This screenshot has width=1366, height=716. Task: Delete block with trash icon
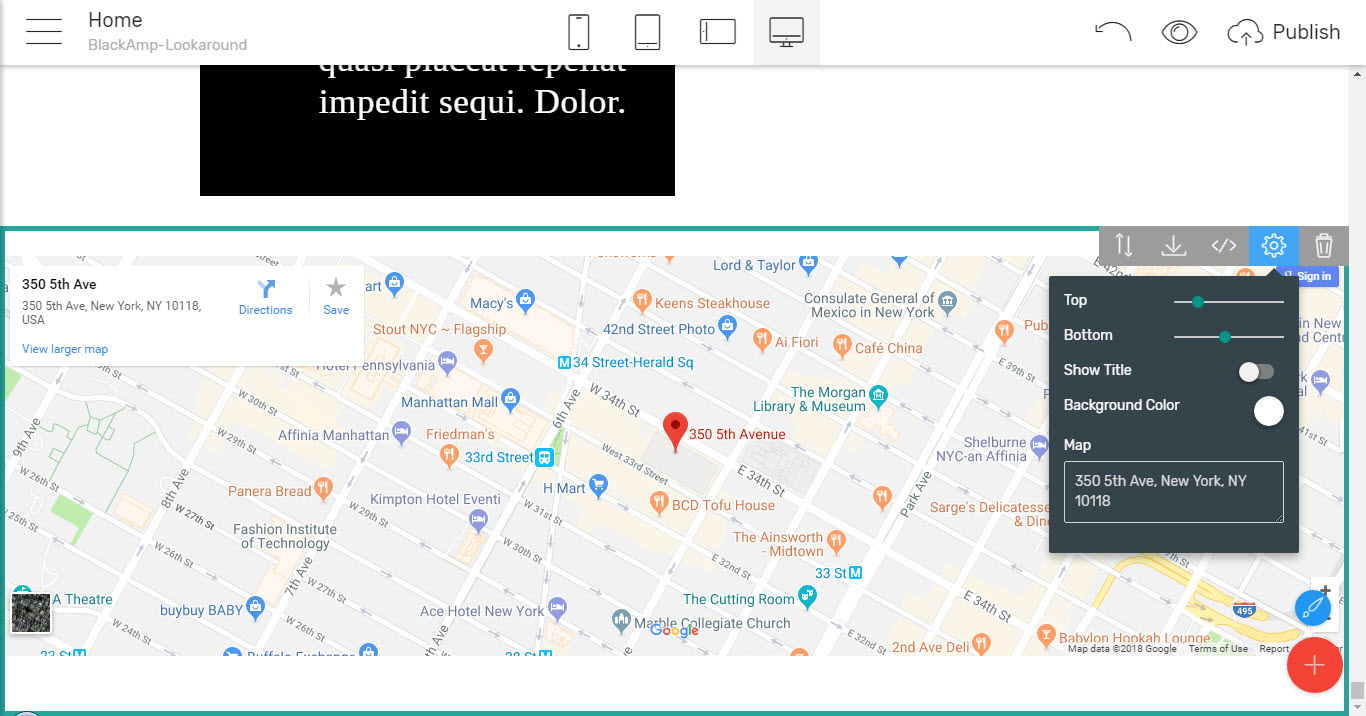pos(1324,246)
